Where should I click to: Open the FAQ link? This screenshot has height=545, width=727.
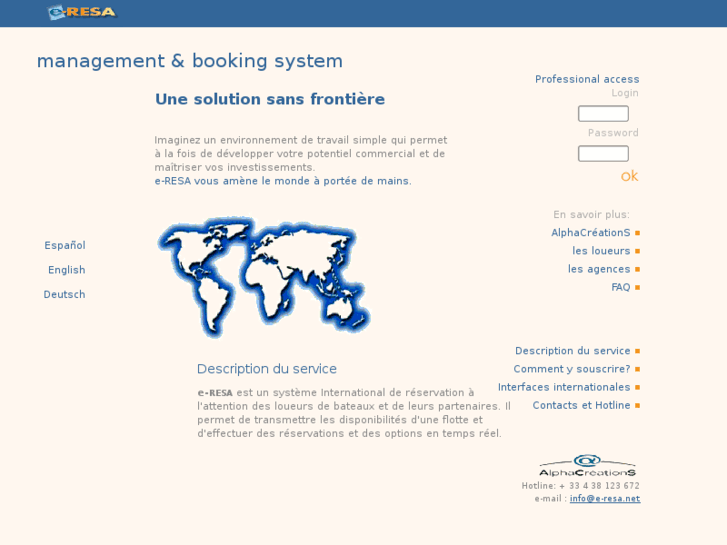pos(621,287)
